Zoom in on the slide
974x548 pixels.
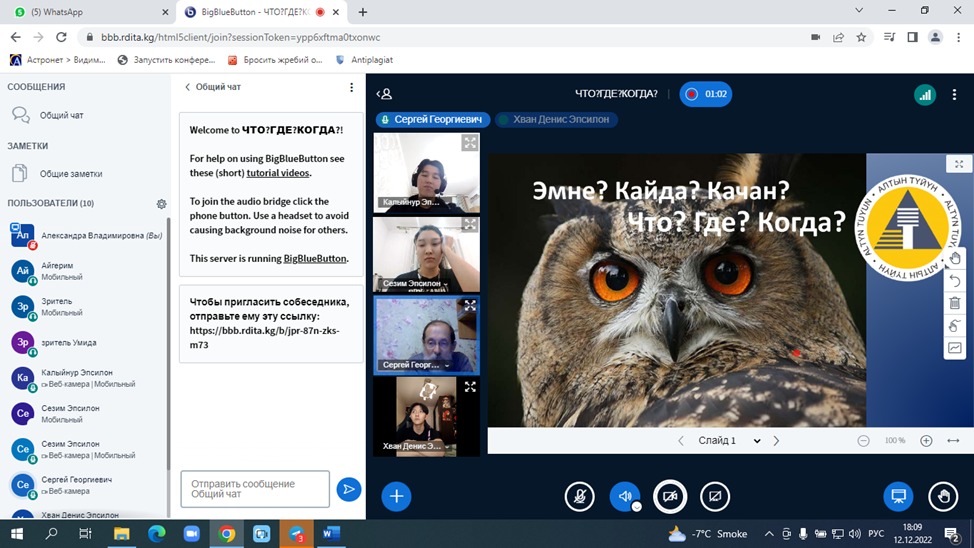click(926, 441)
